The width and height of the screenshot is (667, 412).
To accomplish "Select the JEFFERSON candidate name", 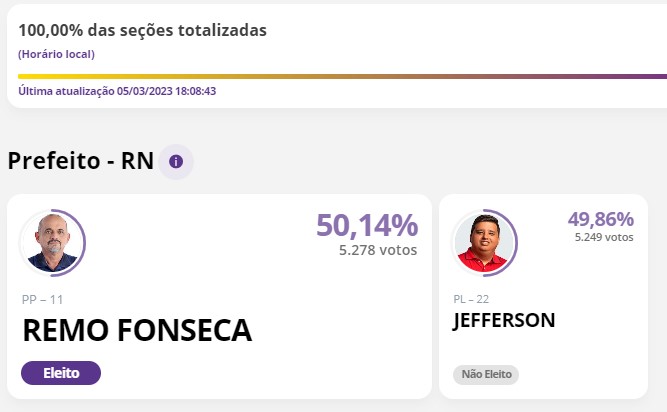I will (x=504, y=320).
